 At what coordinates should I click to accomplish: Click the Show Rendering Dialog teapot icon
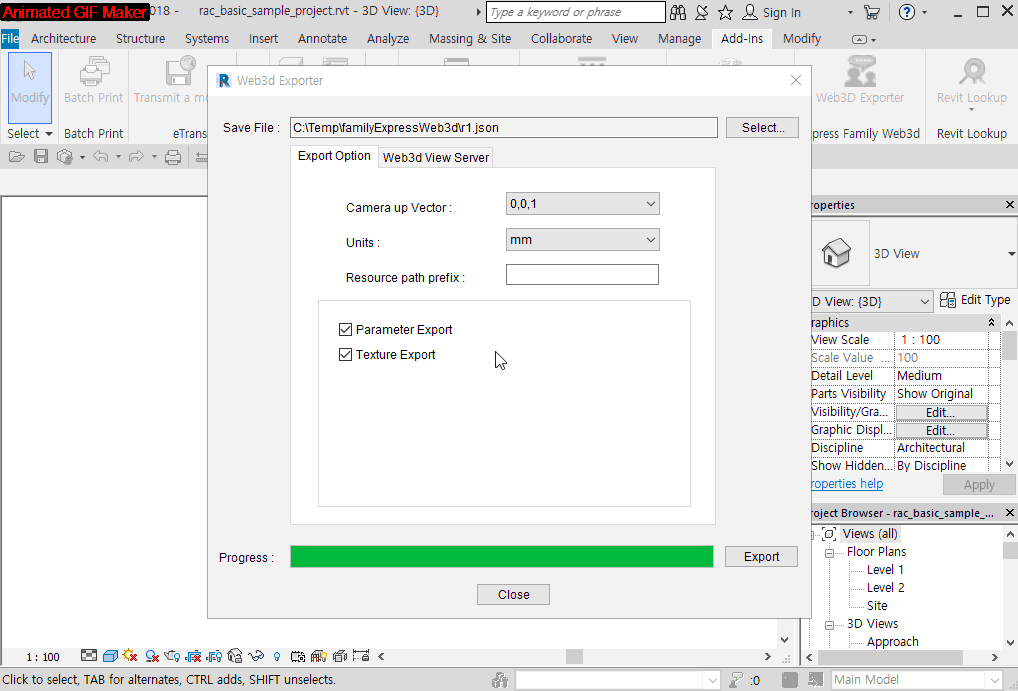pyautogui.click(x=172, y=656)
